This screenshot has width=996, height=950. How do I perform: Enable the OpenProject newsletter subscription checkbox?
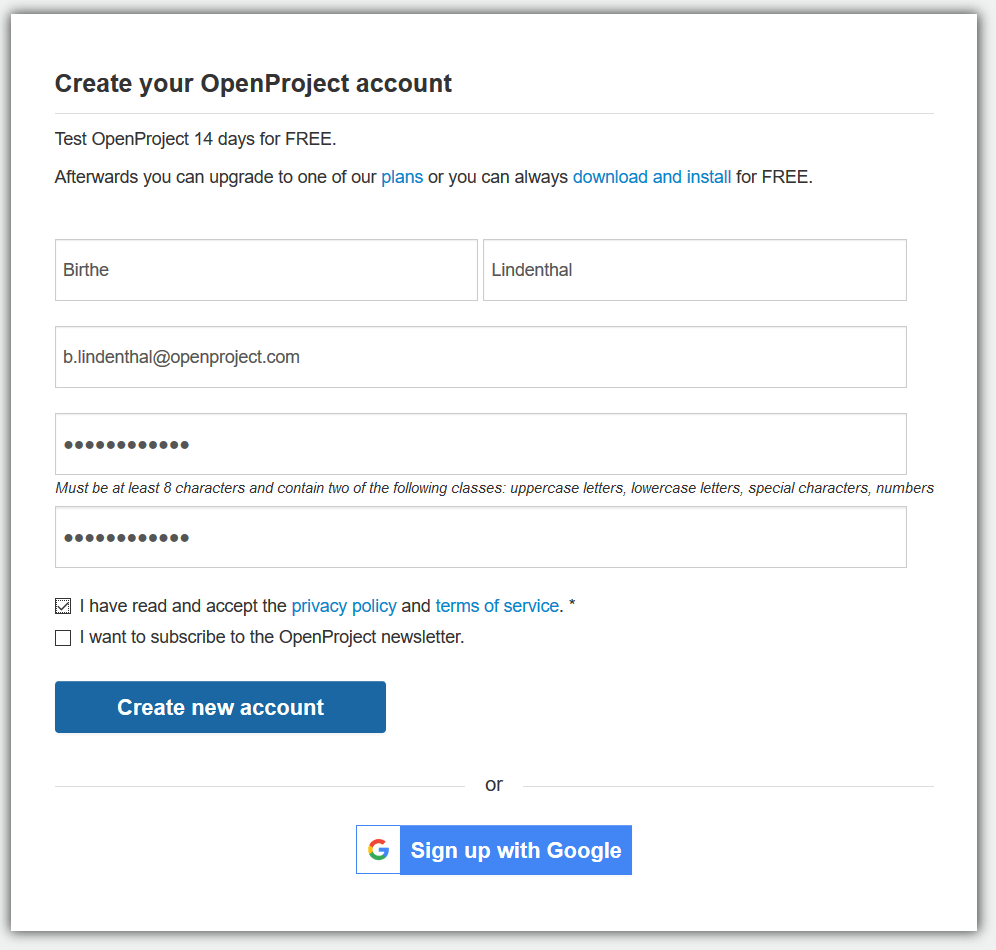(x=63, y=638)
